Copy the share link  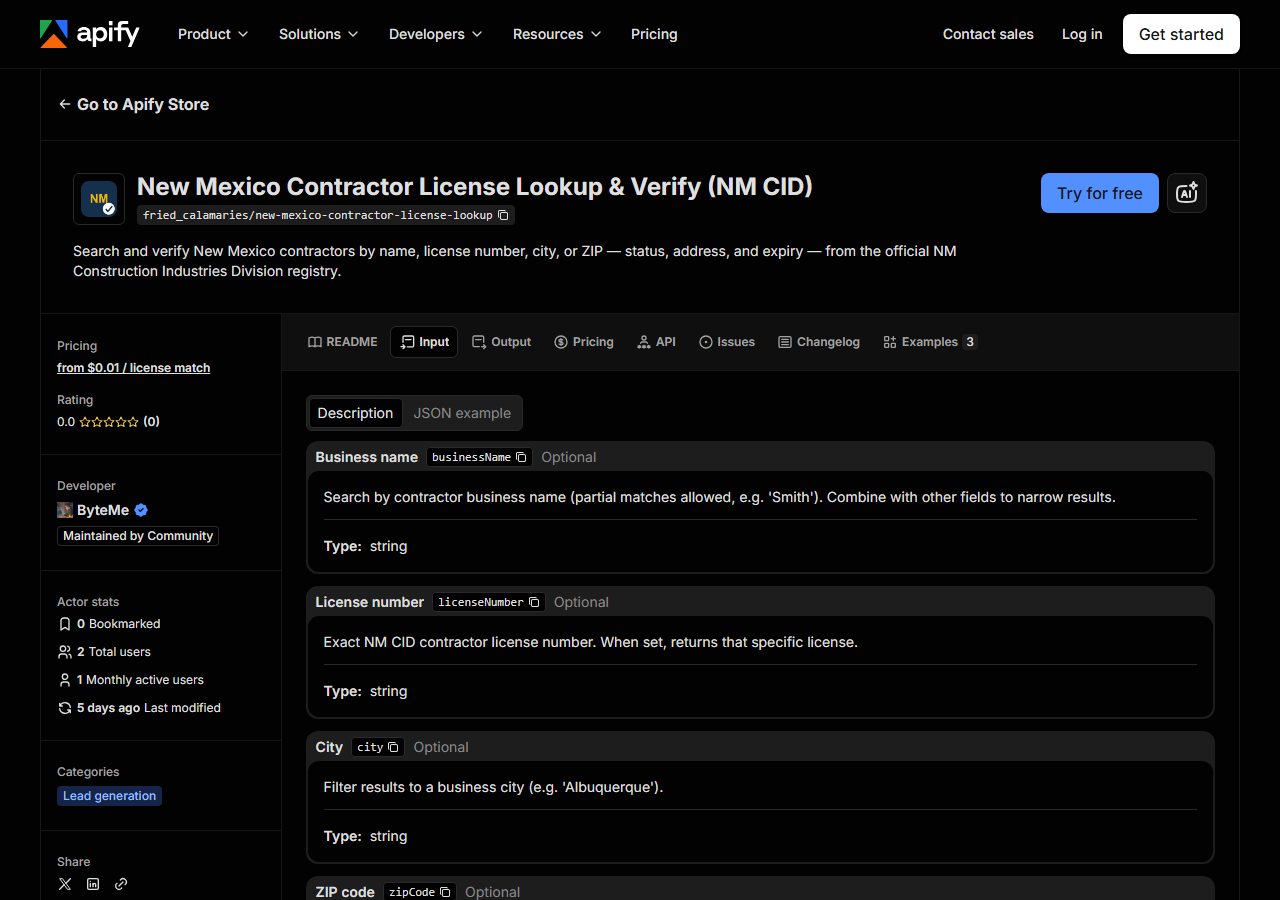click(121, 884)
